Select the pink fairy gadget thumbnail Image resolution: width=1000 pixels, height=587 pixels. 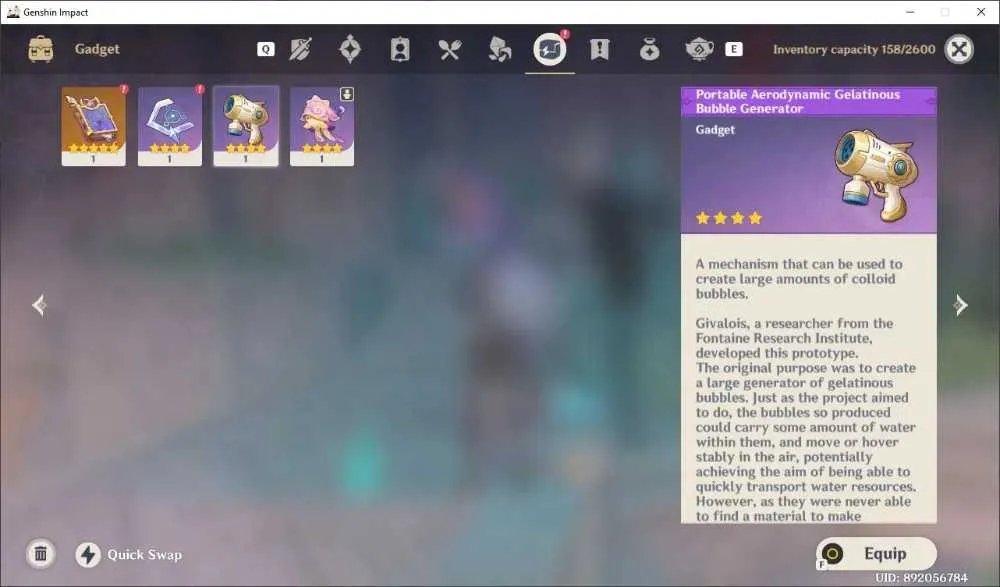(x=322, y=126)
